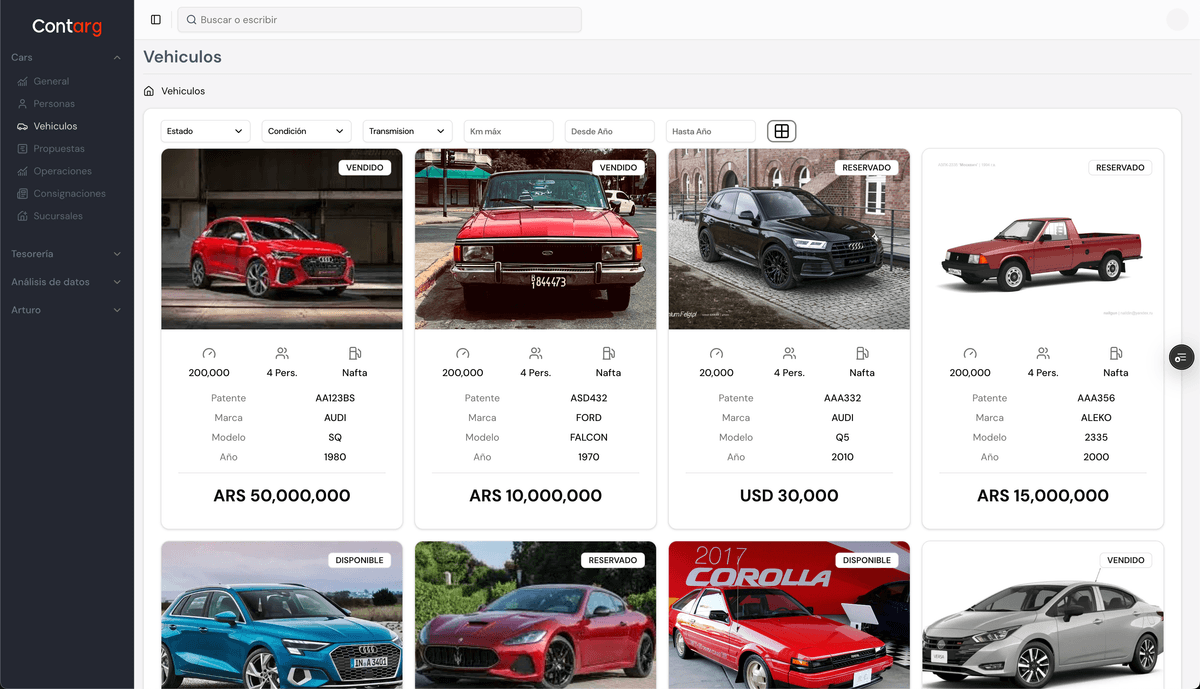Click the Propuestas sidebar icon
The width and height of the screenshot is (1200, 689).
(x=23, y=149)
